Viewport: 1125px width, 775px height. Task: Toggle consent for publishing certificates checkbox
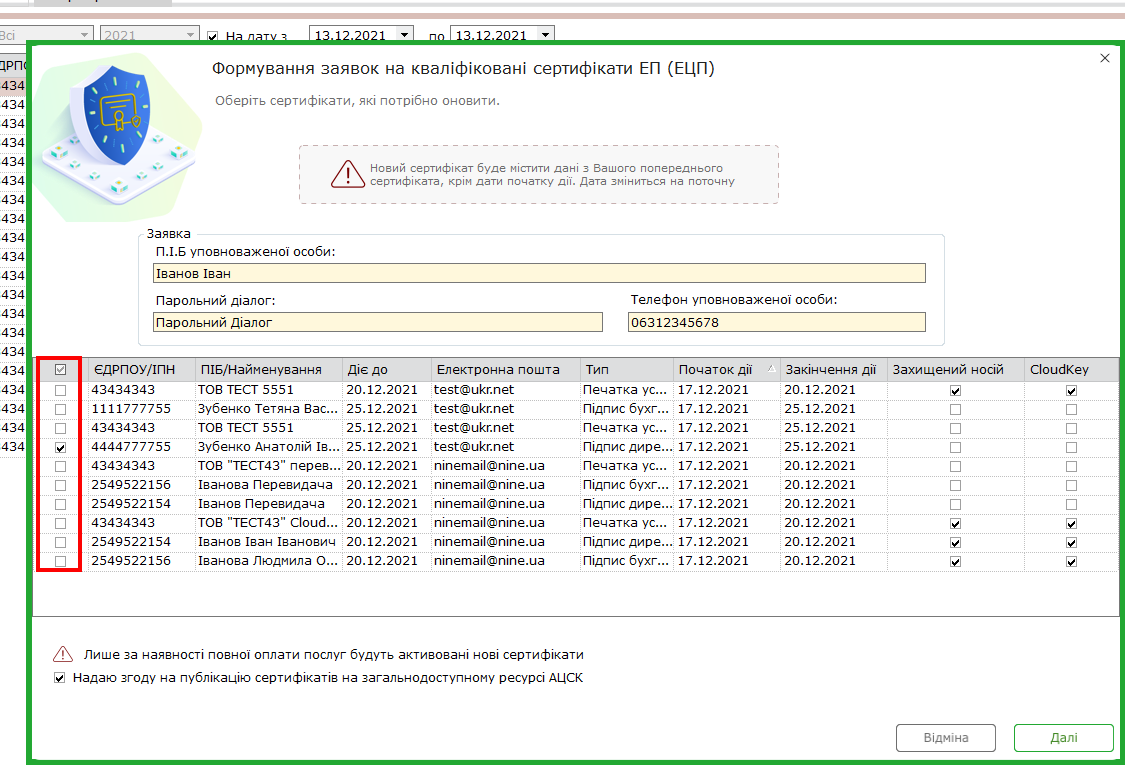pos(60,677)
